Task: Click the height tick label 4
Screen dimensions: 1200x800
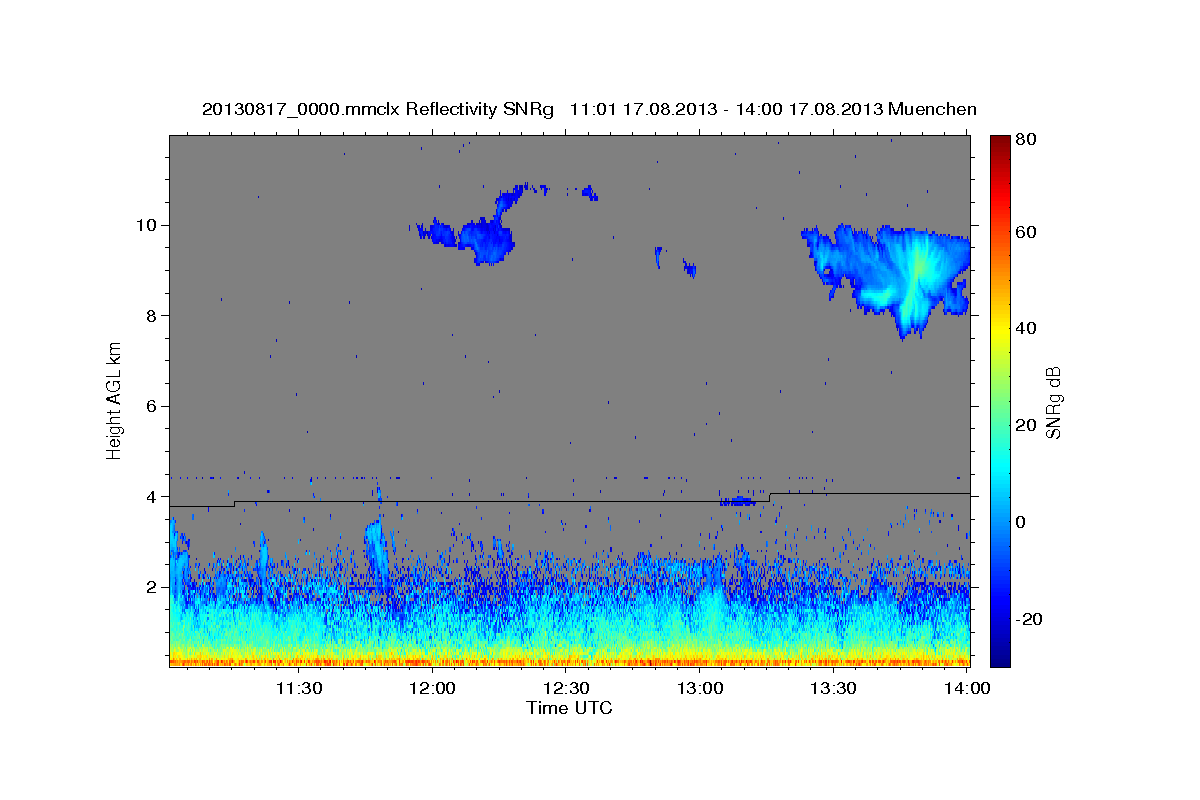Action: pos(154,497)
